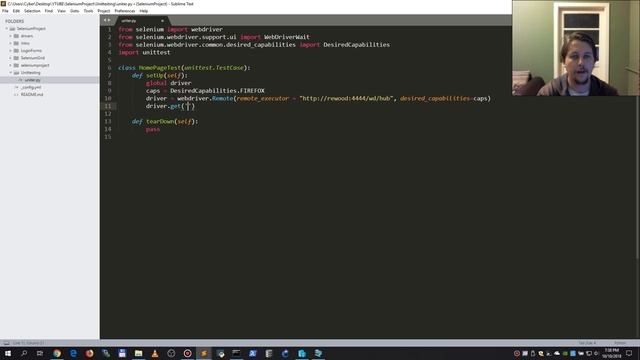Open Task View on taskbar
Image resolution: width=640 pixels, height=360 pixels.
[40, 353]
